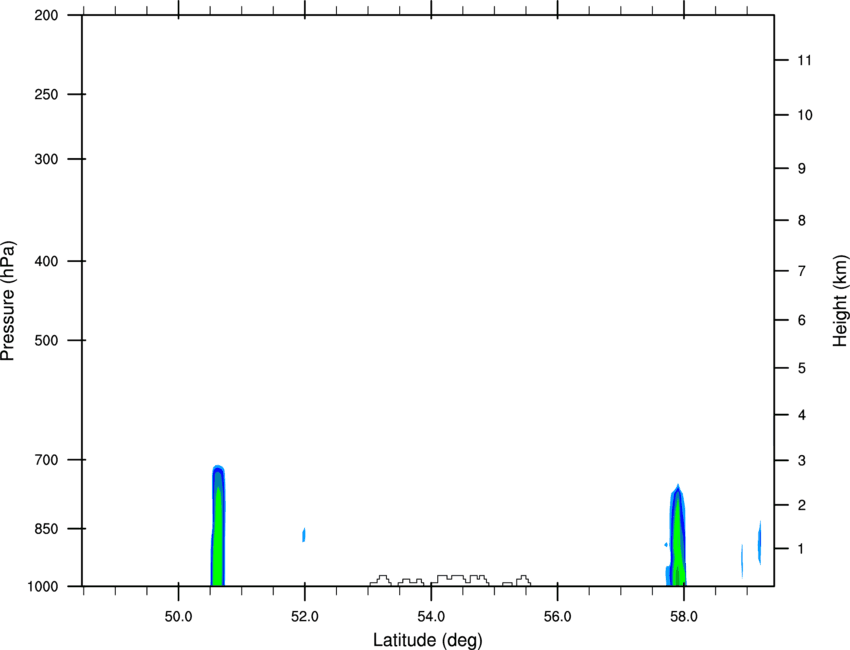Screen dimensions: 850x650
Task: Click the terrain outline near 54.0 latitude
Action: 450,581
